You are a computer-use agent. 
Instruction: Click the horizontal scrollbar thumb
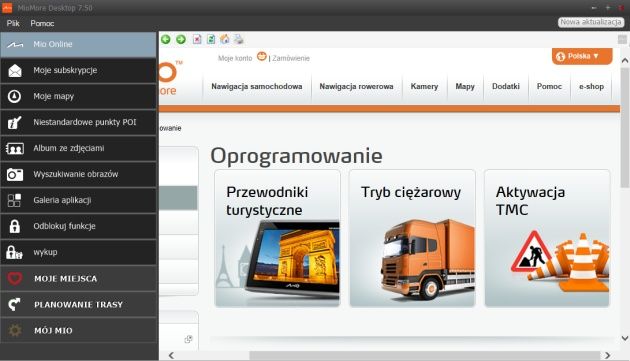[425, 356]
